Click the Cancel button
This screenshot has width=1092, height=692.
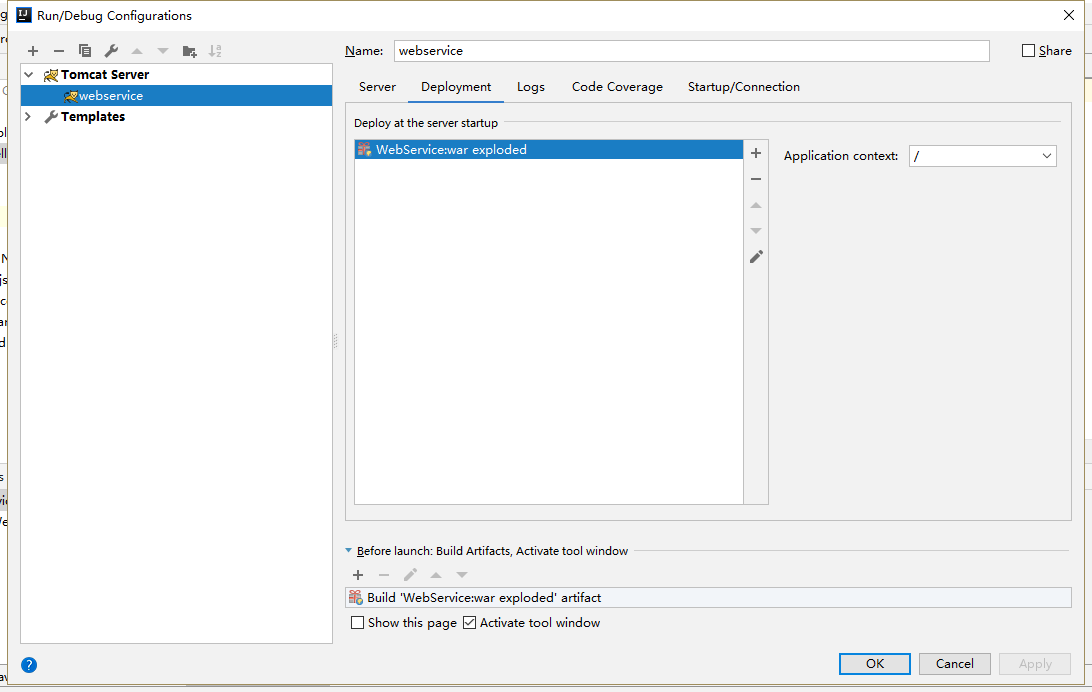[955, 664]
